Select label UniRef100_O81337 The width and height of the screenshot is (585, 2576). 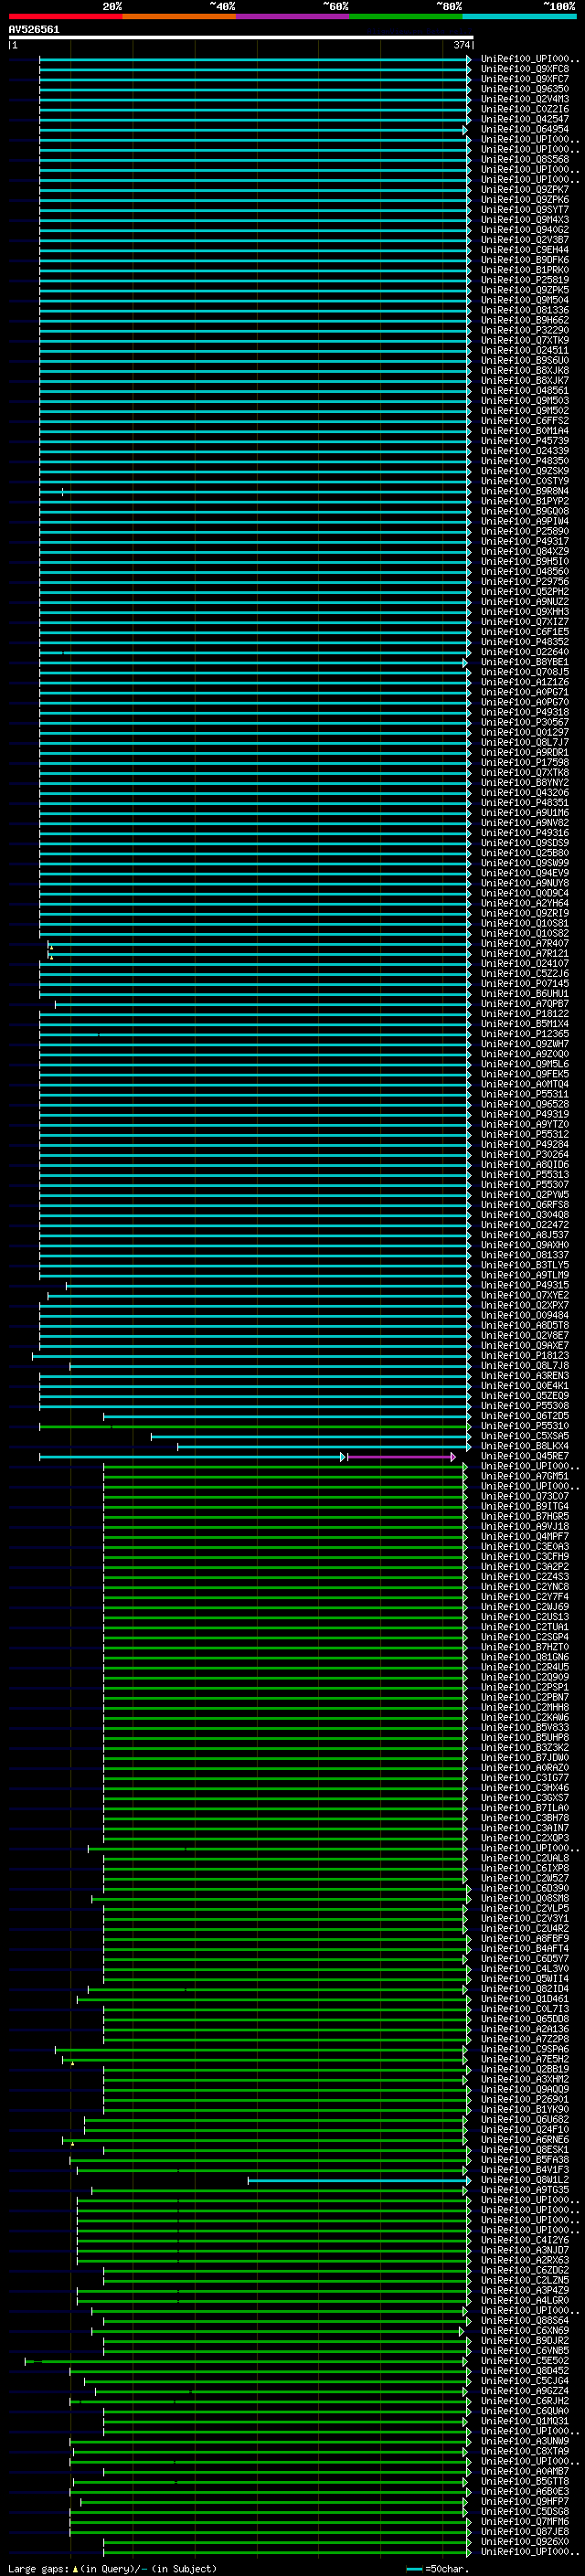524,1255
